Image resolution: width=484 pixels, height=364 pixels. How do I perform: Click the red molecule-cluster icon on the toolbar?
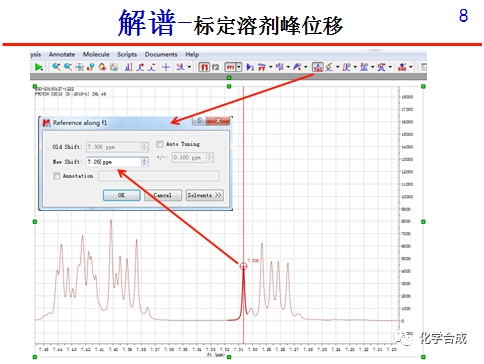[x=402, y=67]
